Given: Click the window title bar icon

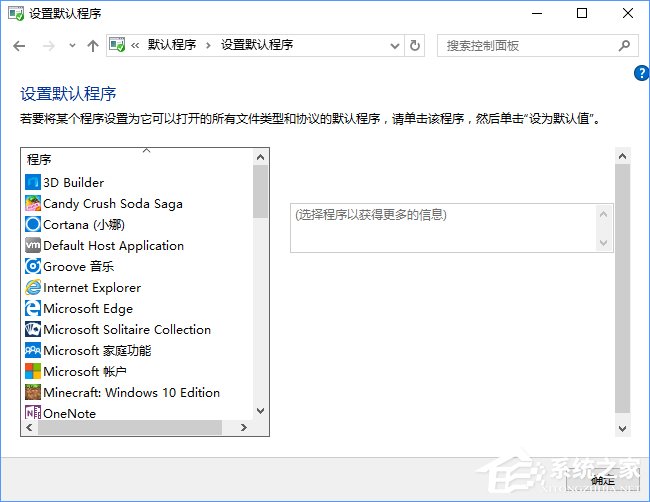Looking at the screenshot, I should [x=16, y=13].
